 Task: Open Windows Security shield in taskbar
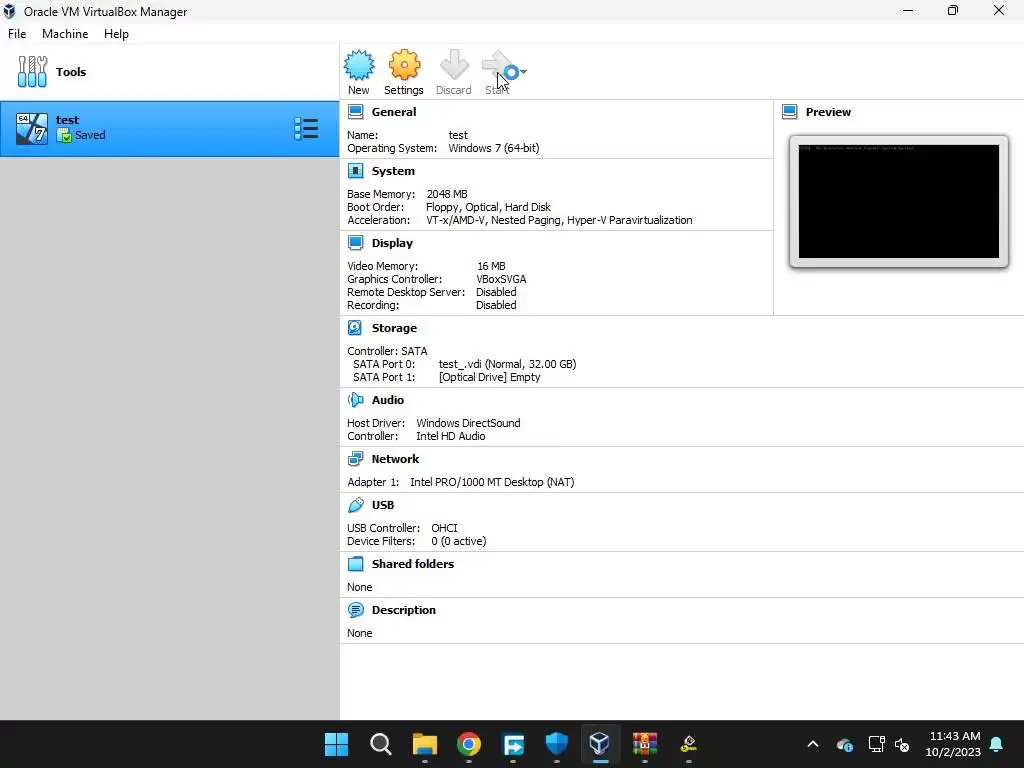(556, 744)
